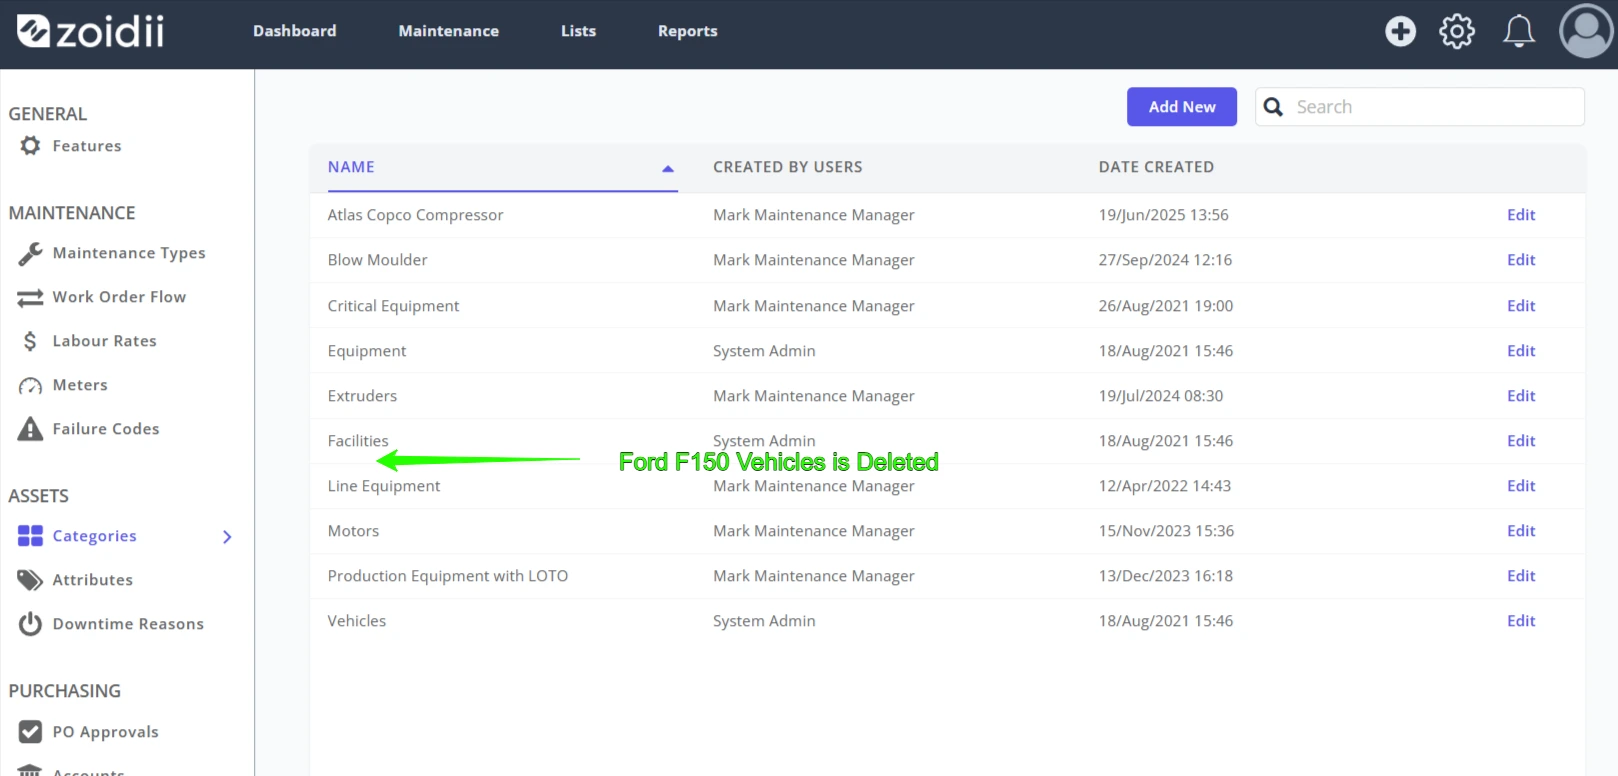Open Maintenance Types wrench icon
1618x776 pixels.
coord(30,254)
